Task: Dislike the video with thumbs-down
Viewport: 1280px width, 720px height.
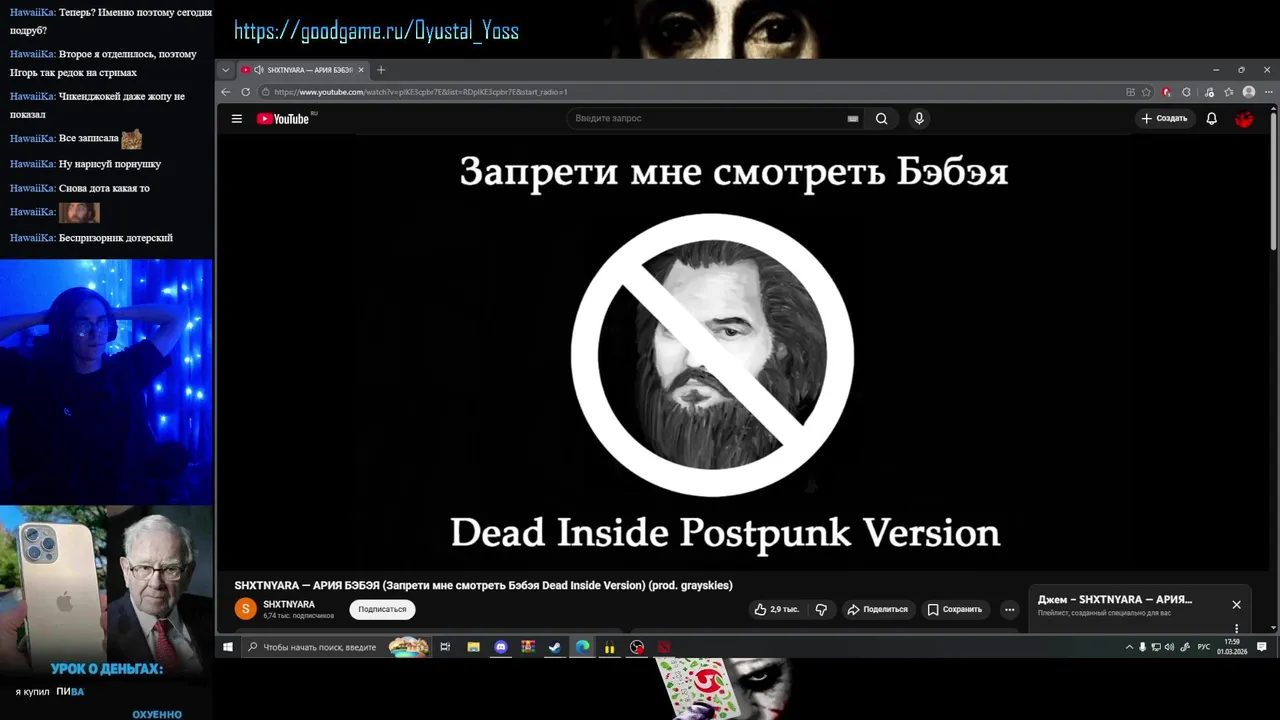Action: [x=821, y=609]
